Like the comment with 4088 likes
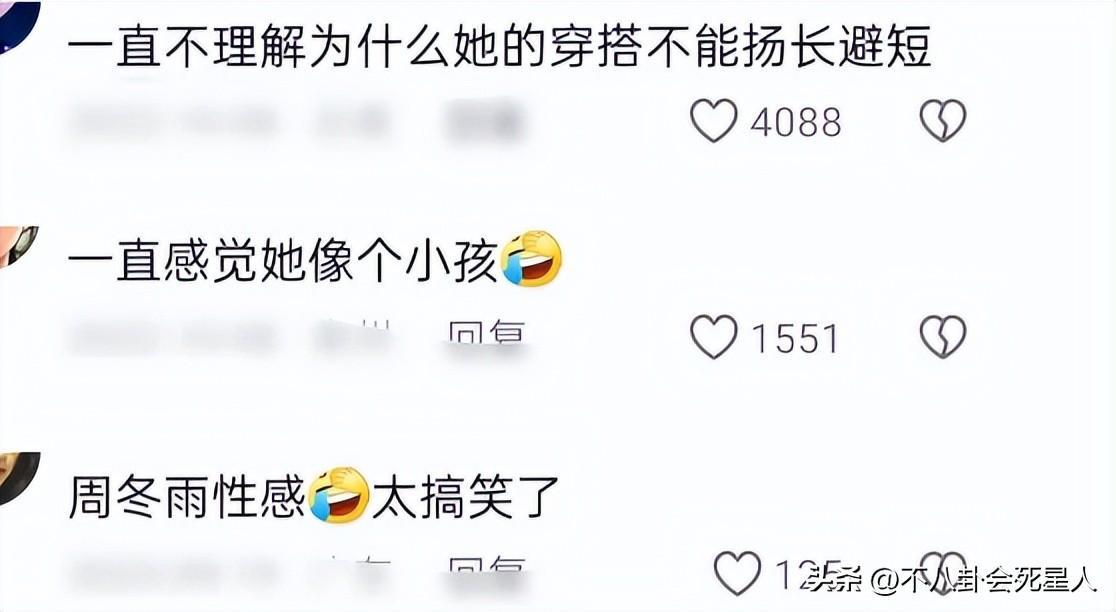Viewport: 1116px width, 612px height. 713,120
